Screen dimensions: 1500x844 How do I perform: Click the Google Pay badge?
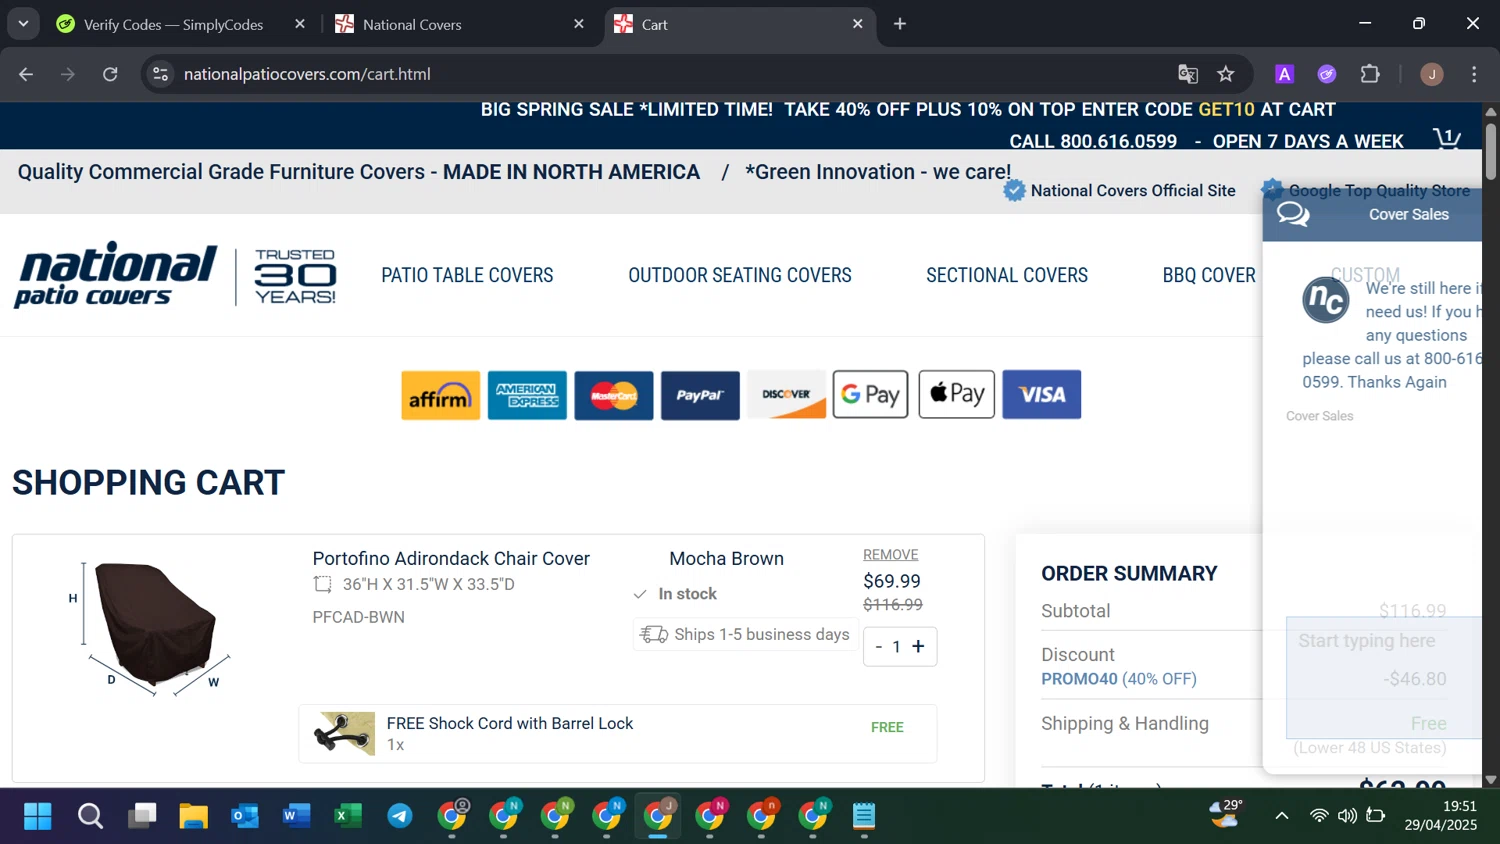tap(870, 394)
